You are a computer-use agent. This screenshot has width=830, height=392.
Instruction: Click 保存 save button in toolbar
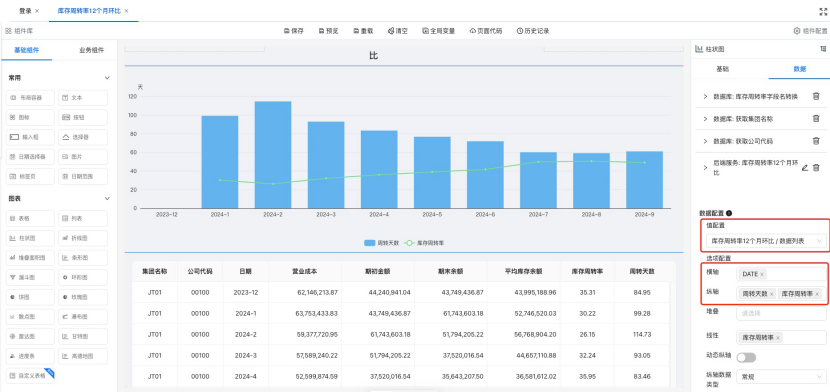click(x=294, y=31)
